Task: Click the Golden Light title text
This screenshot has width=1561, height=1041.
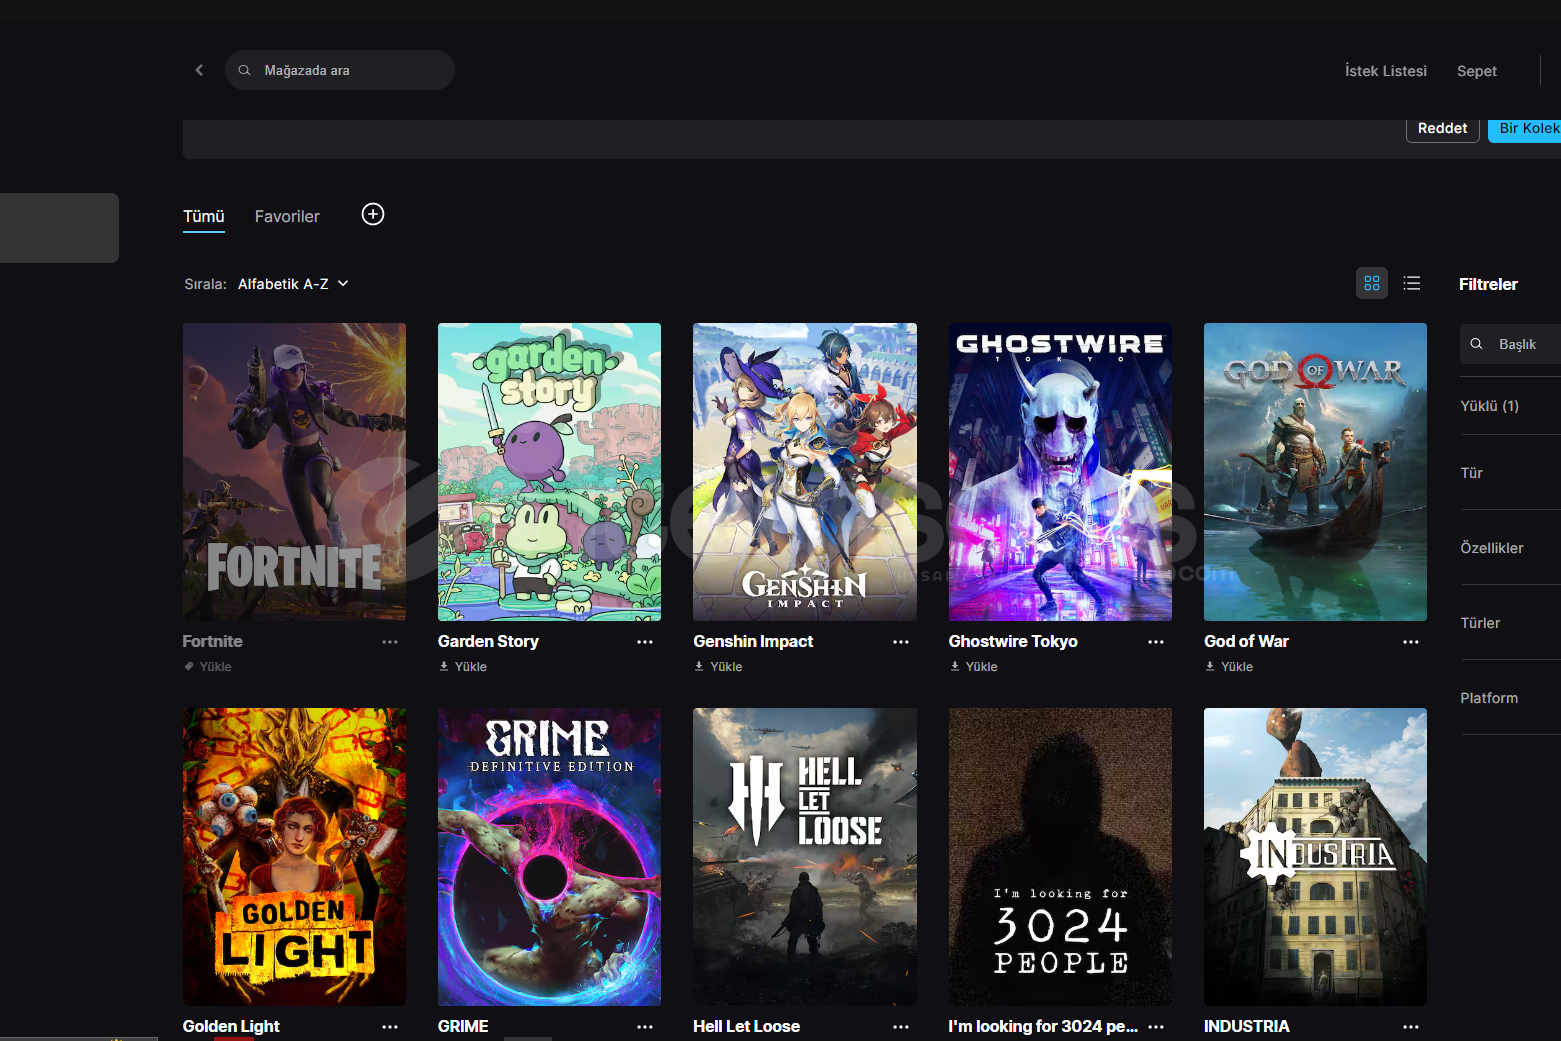Action: pos(231,1027)
